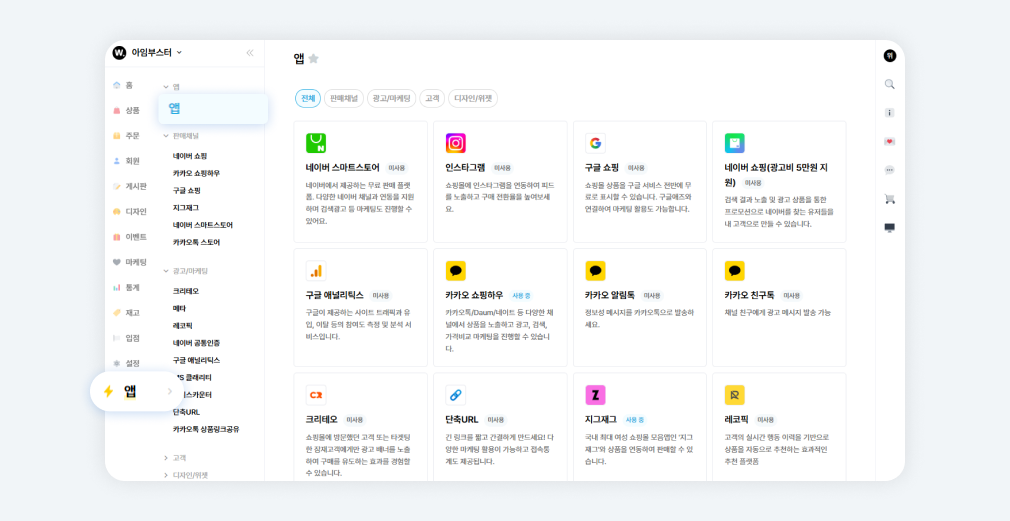This screenshot has width=1010, height=521.
Task: Select the 전체 filter tab
Action: (308, 99)
